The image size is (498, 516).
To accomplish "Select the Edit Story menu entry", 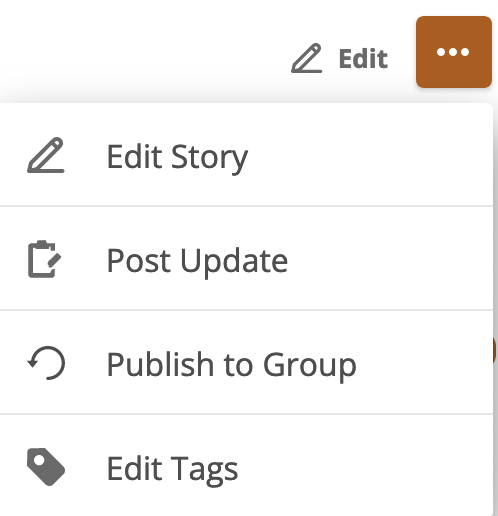I will point(246,155).
